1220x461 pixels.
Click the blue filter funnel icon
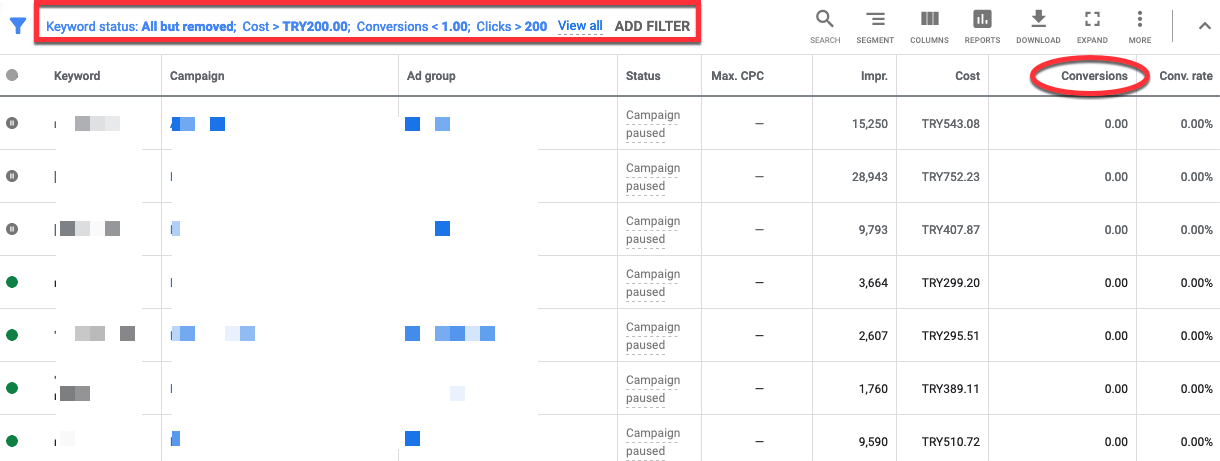17,27
